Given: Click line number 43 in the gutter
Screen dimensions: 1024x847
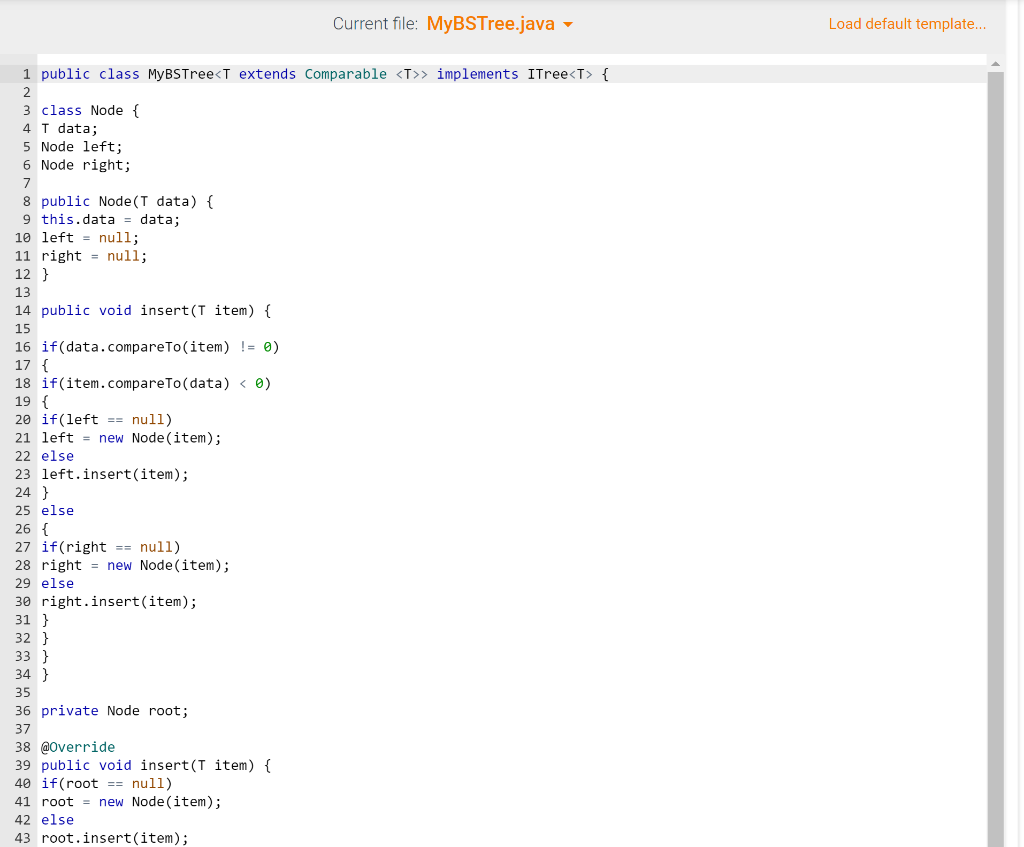Looking at the screenshot, I should click(x=22, y=838).
